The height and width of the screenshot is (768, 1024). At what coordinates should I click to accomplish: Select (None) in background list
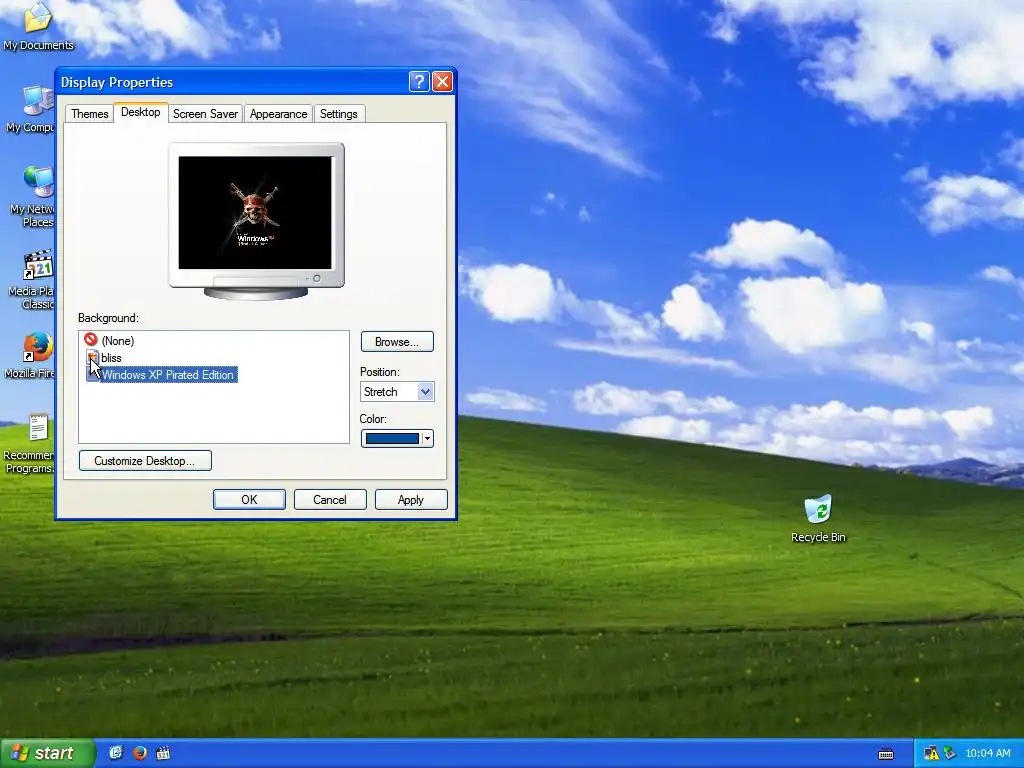tap(118, 341)
